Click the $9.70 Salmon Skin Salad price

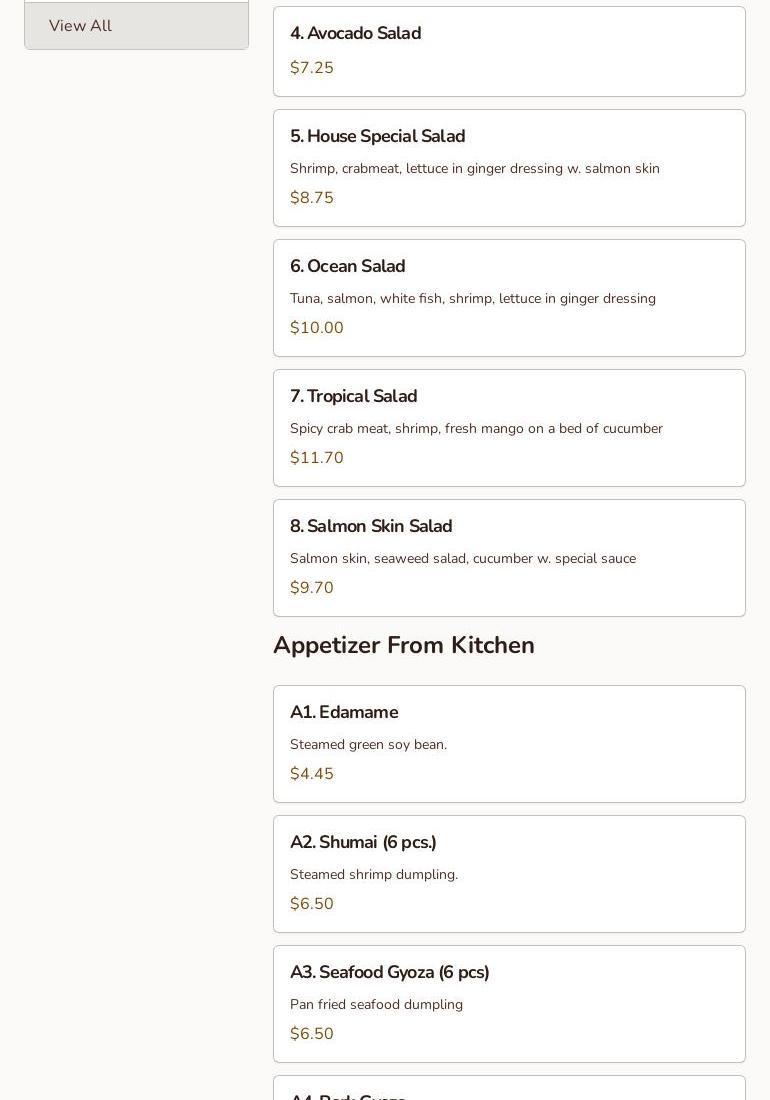312,588
